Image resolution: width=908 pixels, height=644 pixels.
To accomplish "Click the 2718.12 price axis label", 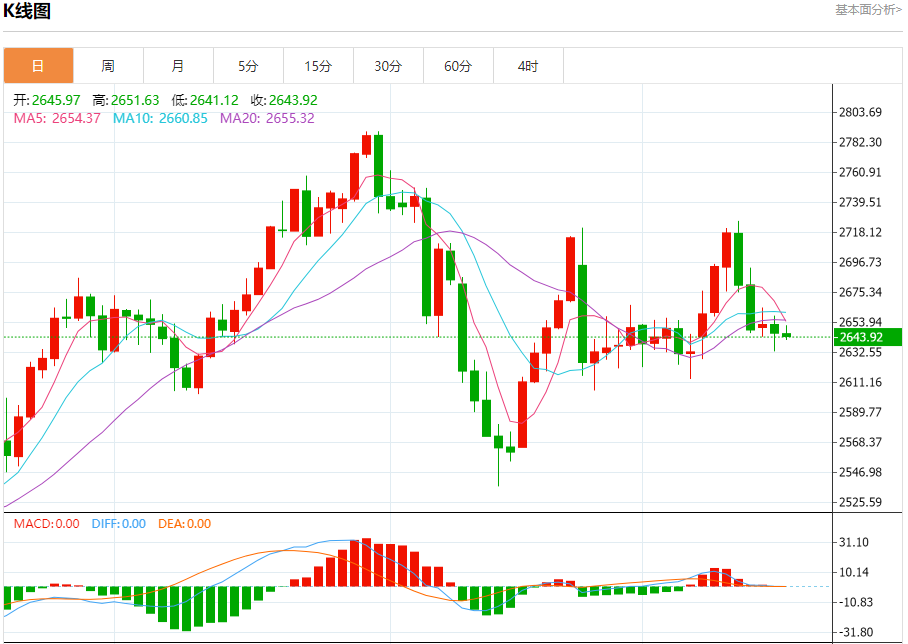I will [x=861, y=232].
